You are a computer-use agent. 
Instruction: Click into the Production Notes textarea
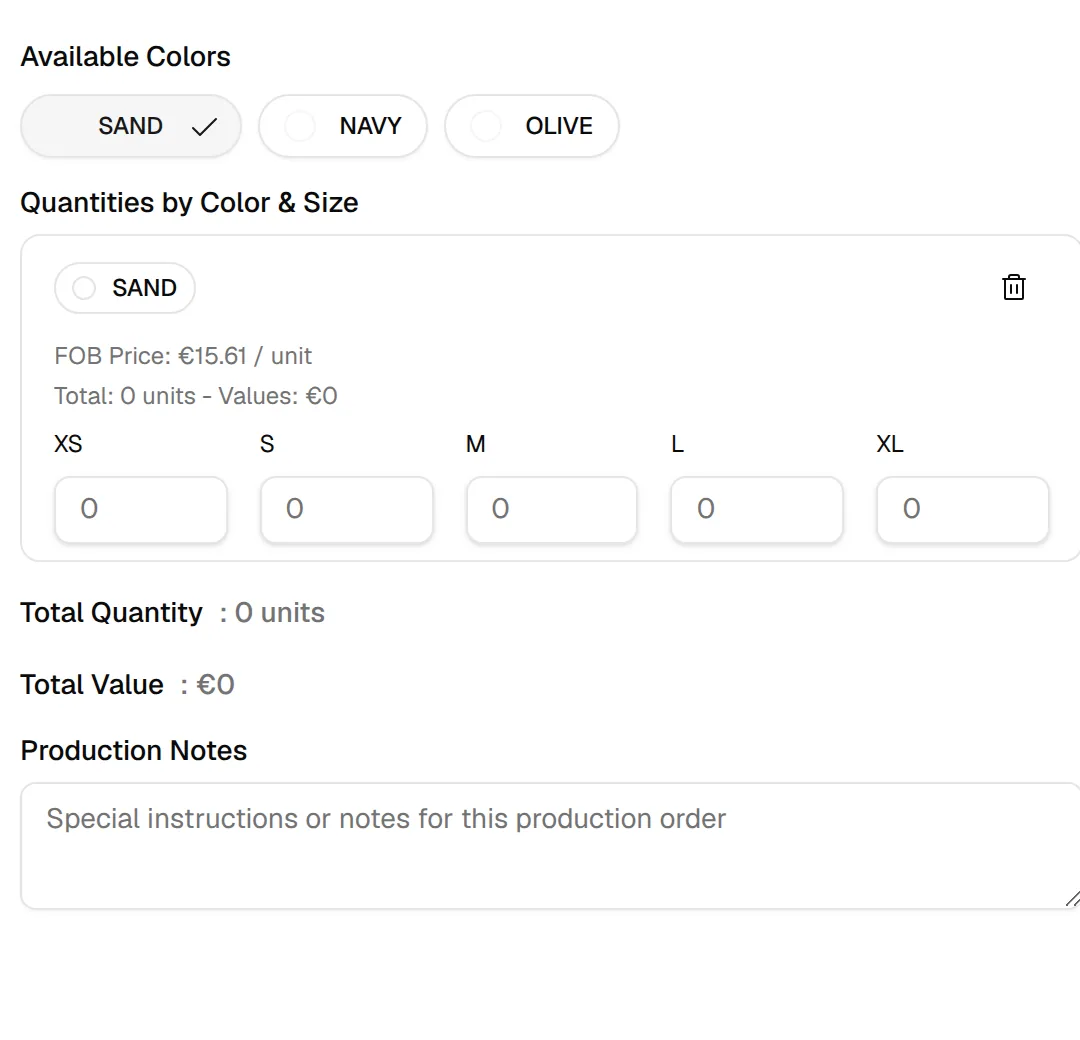coord(550,846)
